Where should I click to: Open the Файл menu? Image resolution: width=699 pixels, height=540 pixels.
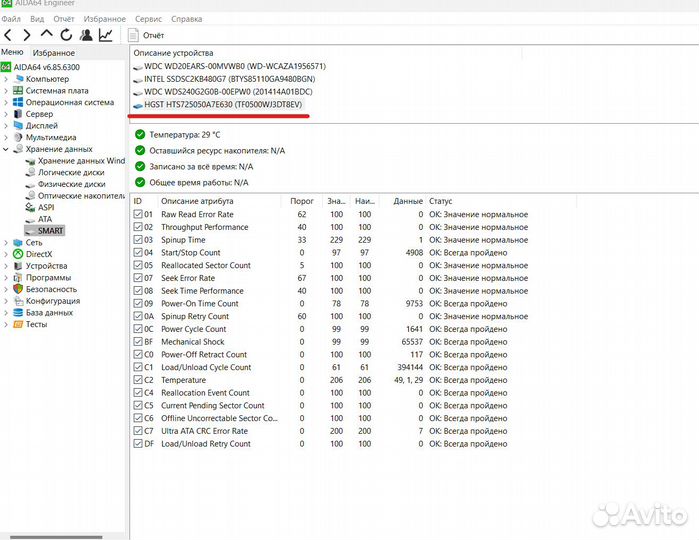(x=11, y=19)
